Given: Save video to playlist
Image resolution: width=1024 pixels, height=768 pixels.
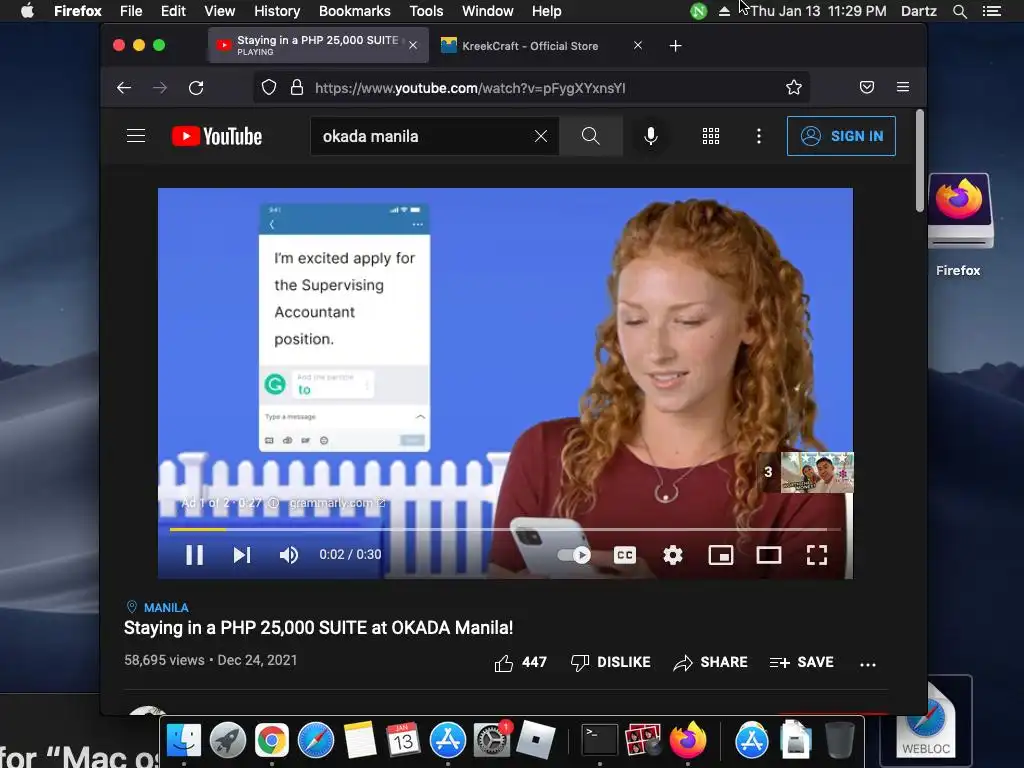Looking at the screenshot, I should (x=801, y=663).
